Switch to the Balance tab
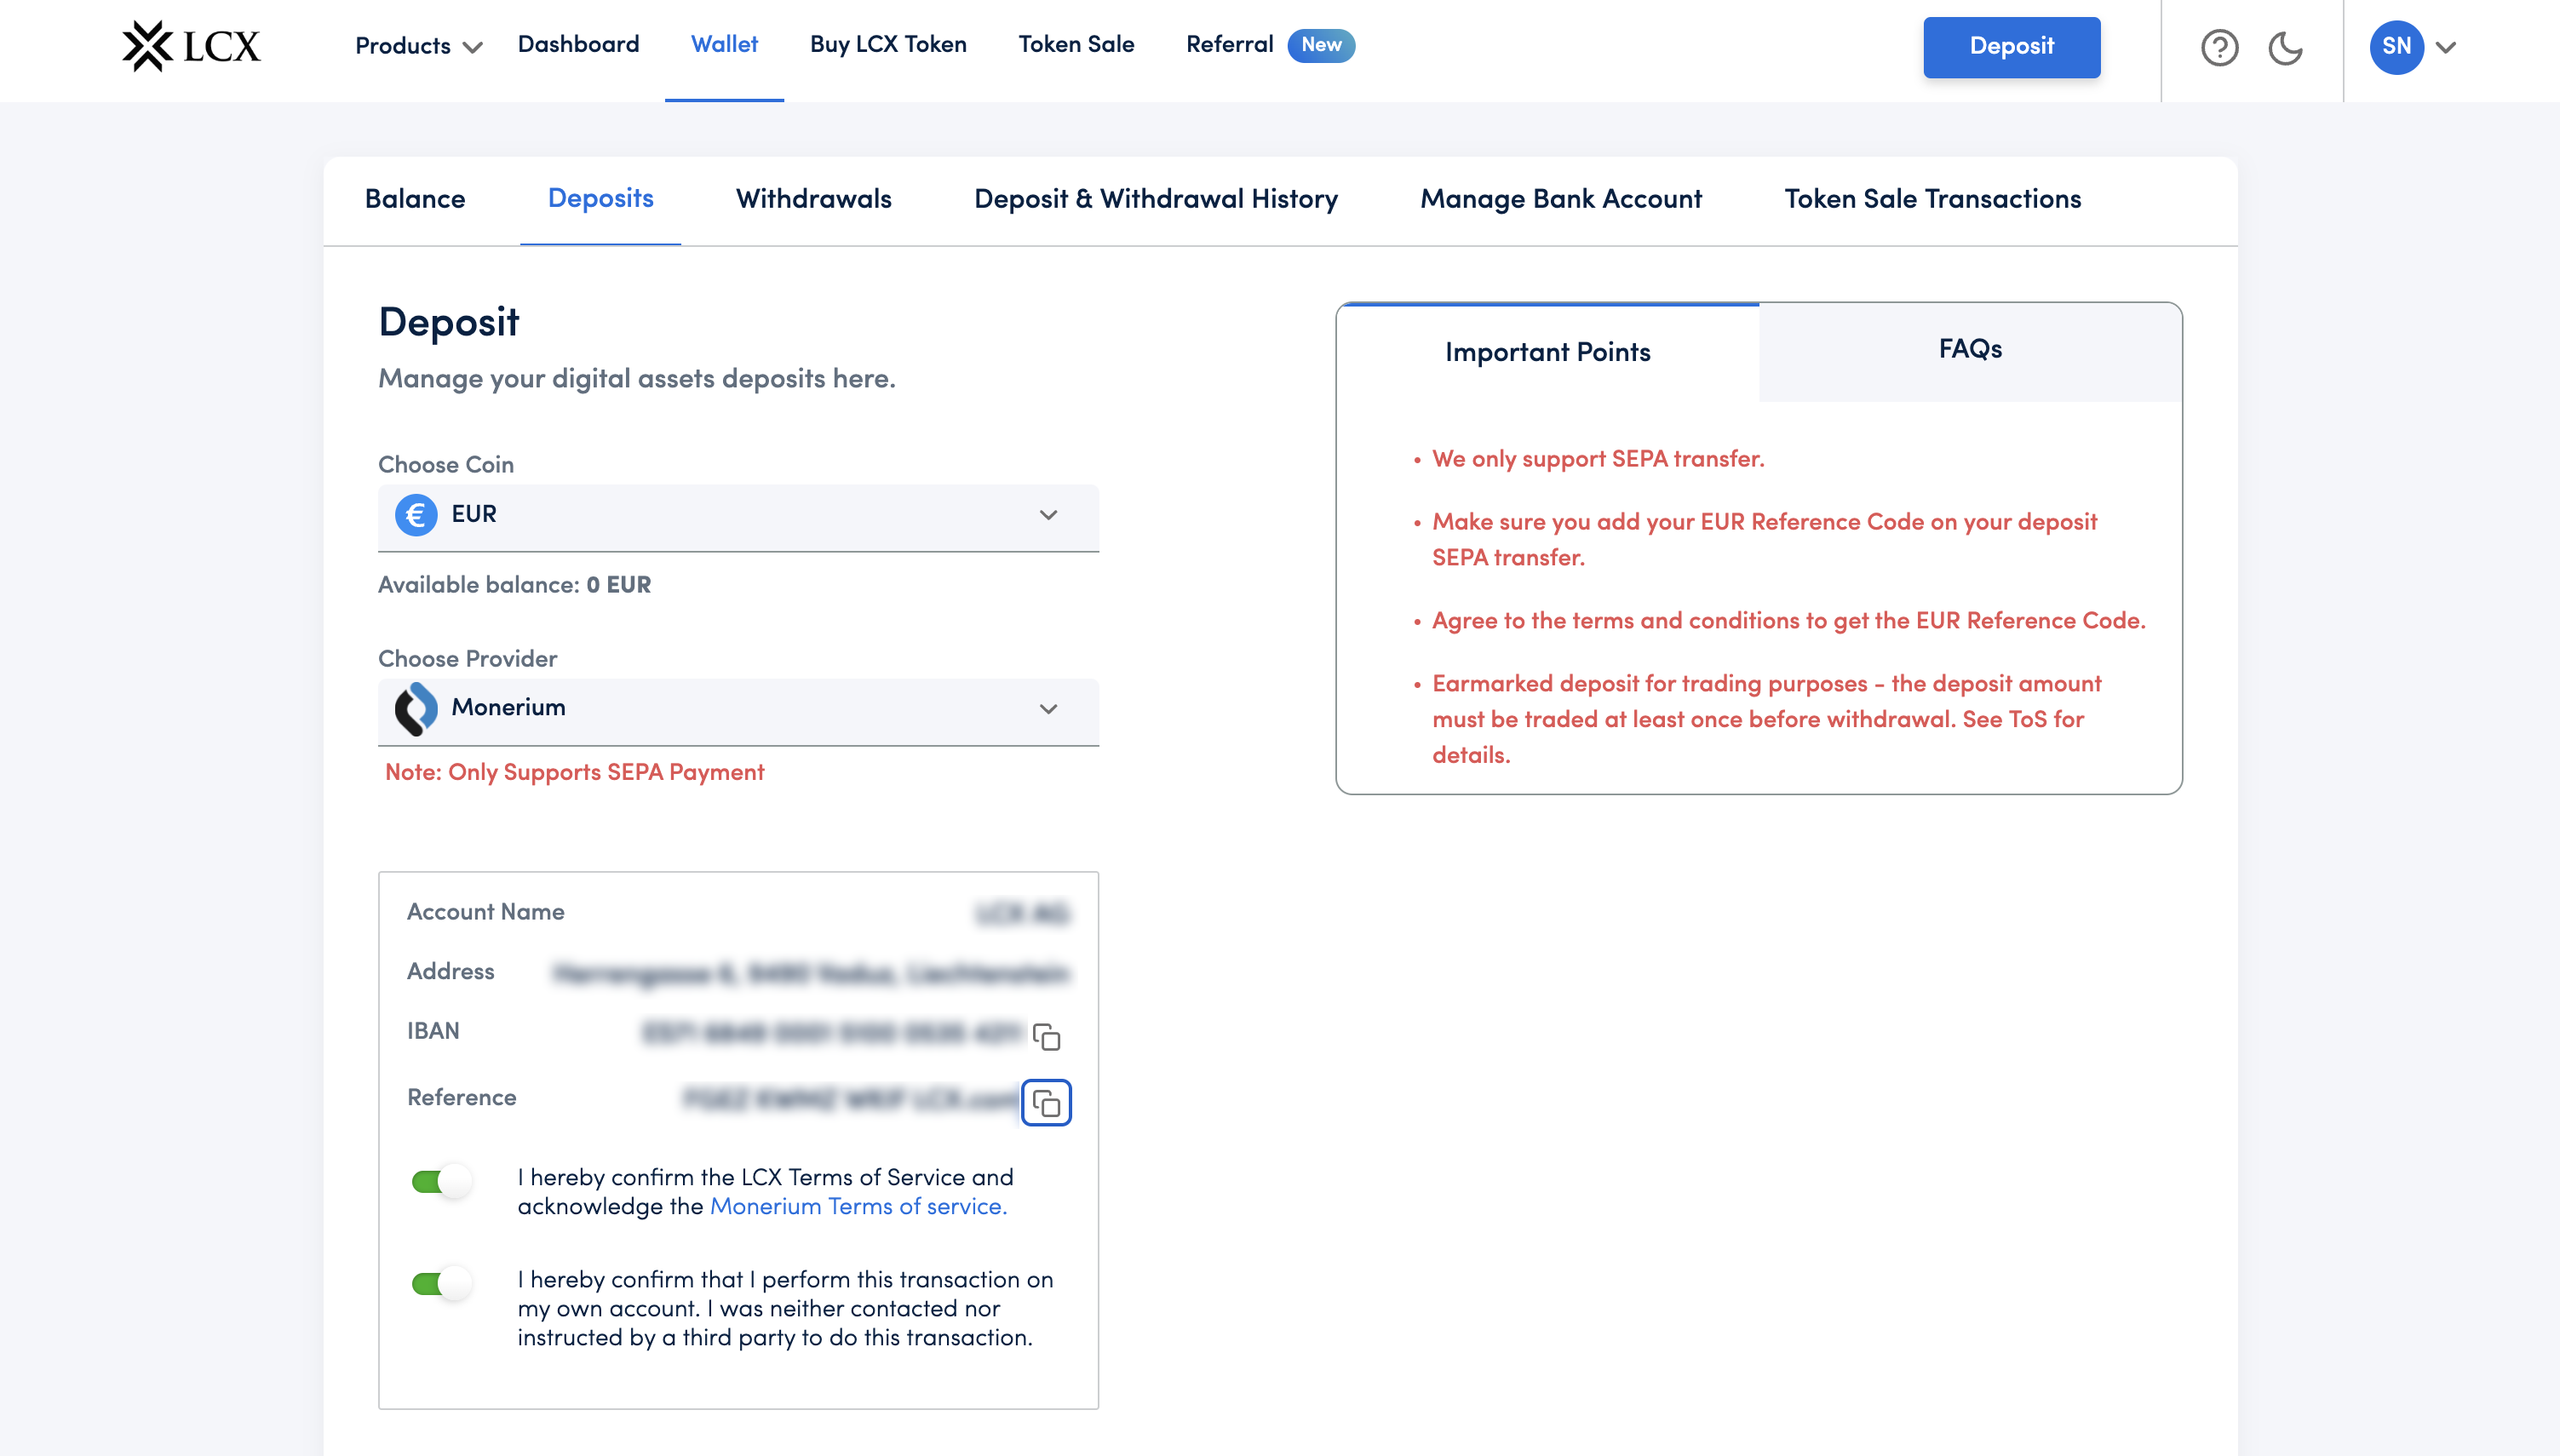Viewport: 2560px width, 1456px height. [415, 199]
